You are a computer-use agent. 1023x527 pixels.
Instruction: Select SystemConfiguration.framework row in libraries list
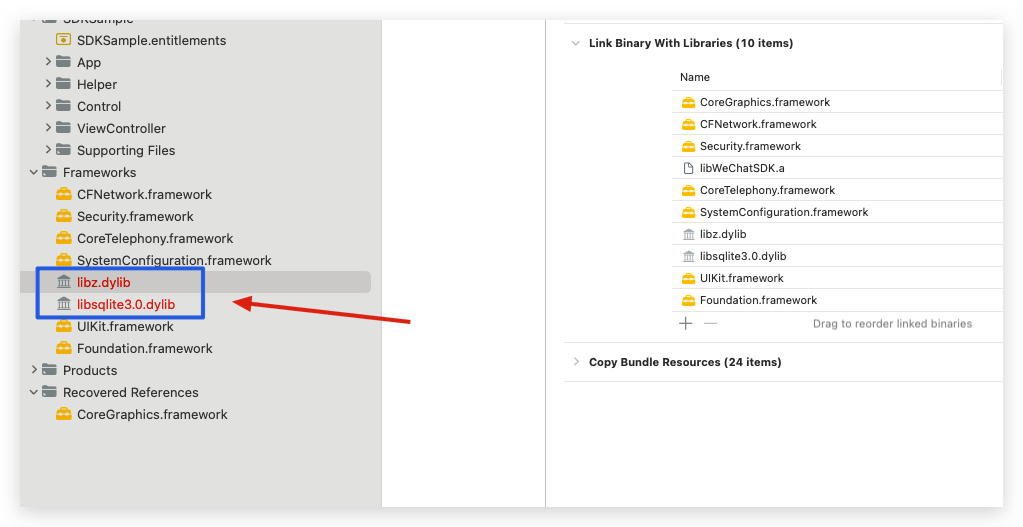tap(838, 212)
